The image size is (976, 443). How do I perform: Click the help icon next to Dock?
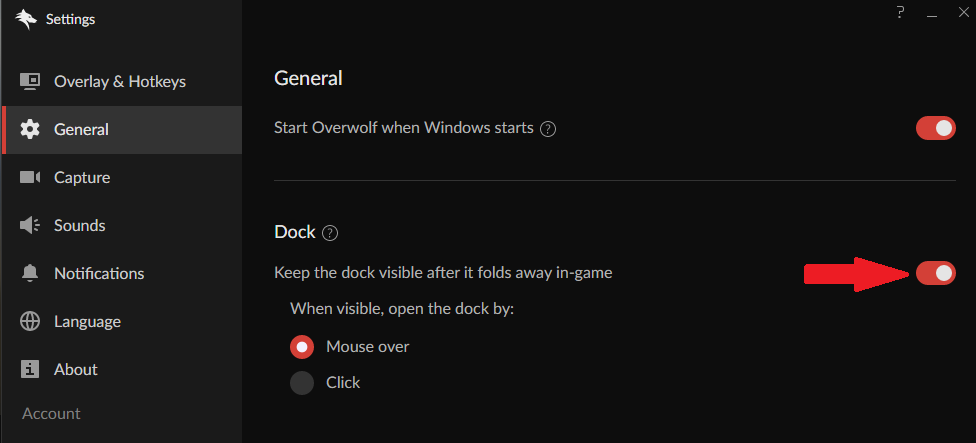(x=330, y=233)
